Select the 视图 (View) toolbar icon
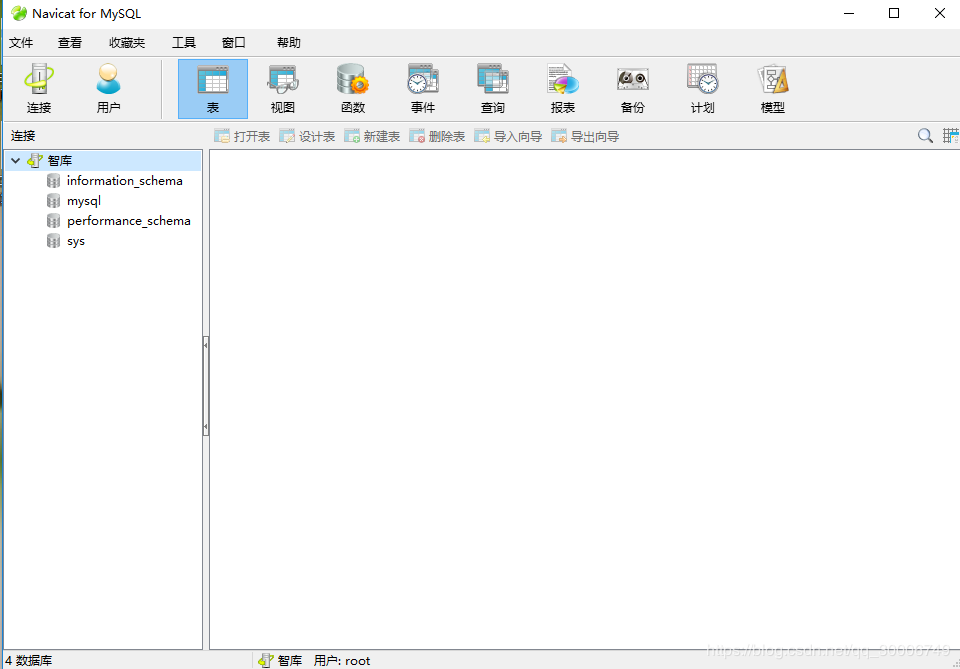This screenshot has height=669, width=960. (282, 88)
